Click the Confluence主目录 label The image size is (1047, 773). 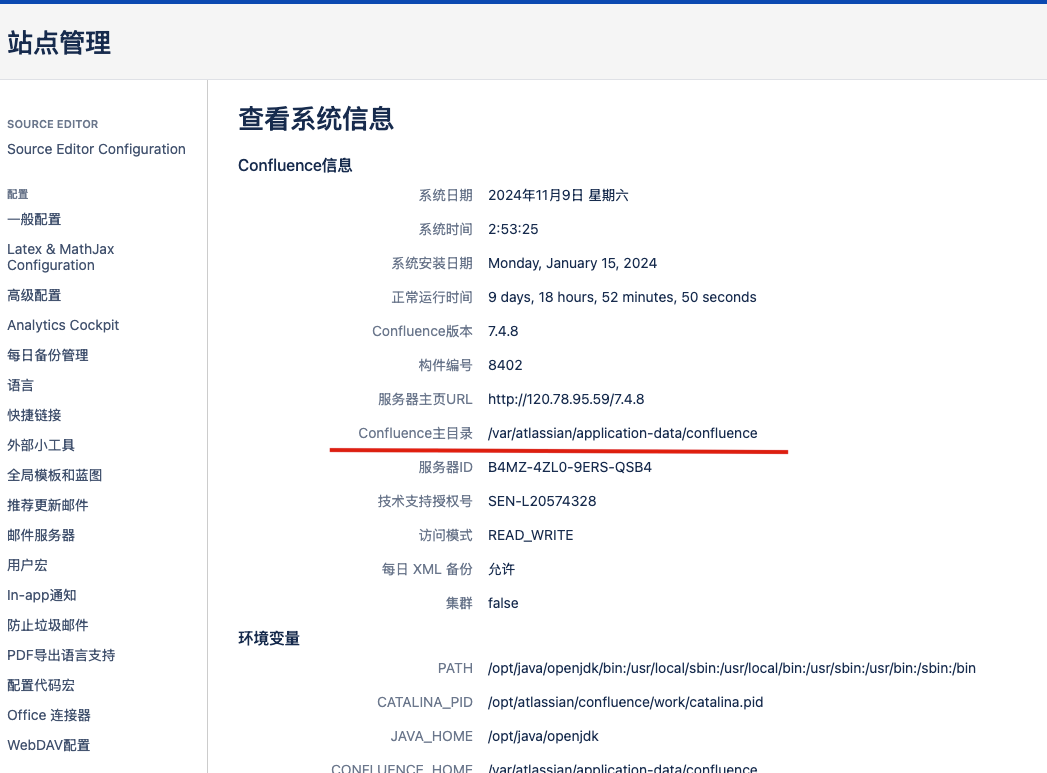[415, 434]
